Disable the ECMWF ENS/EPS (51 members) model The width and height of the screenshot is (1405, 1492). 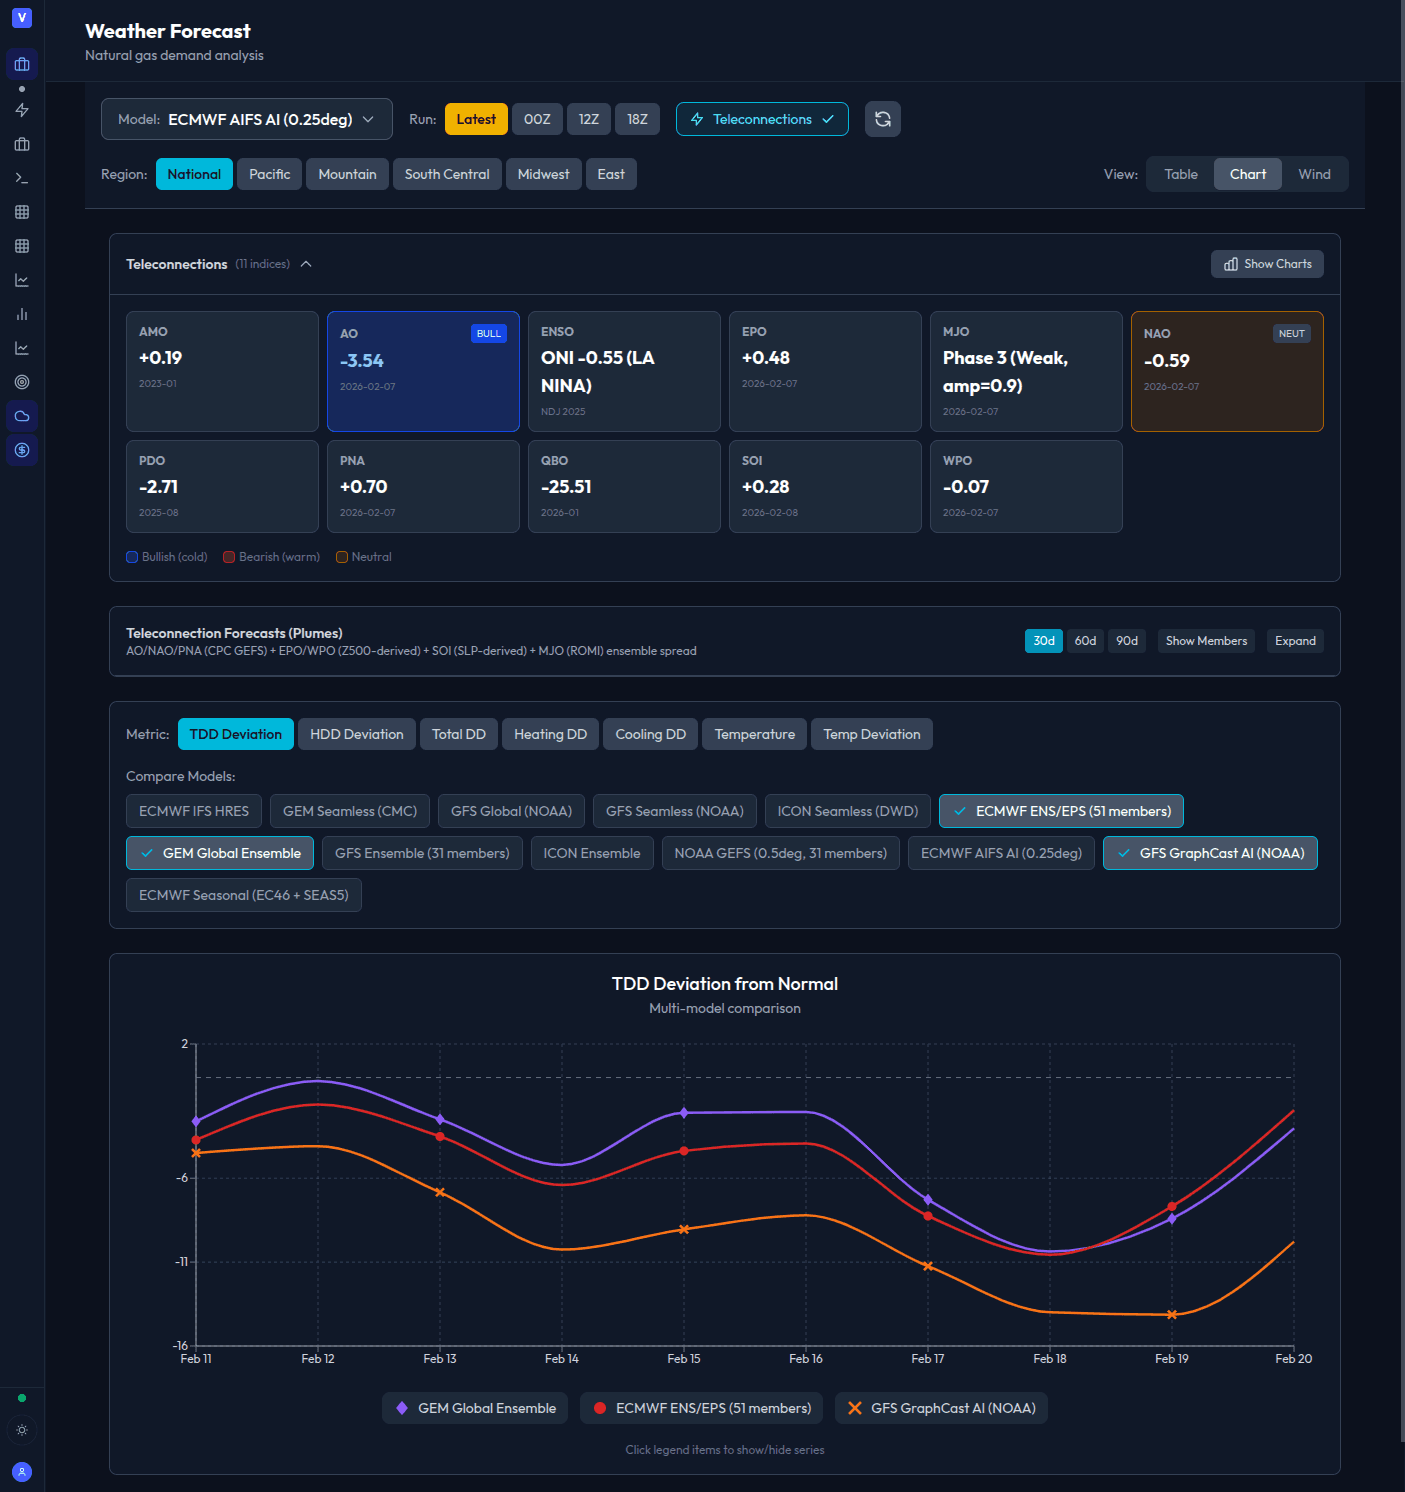(x=1060, y=811)
